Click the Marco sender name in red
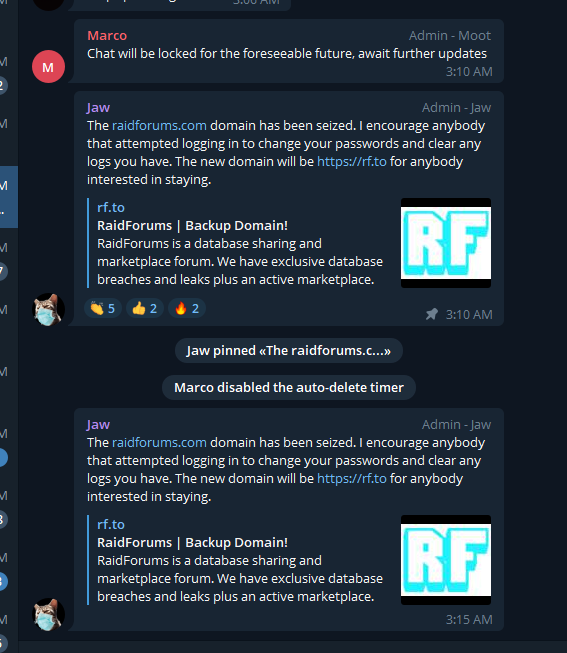This screenshot has height=653, width=567. (x=107, y=36)
